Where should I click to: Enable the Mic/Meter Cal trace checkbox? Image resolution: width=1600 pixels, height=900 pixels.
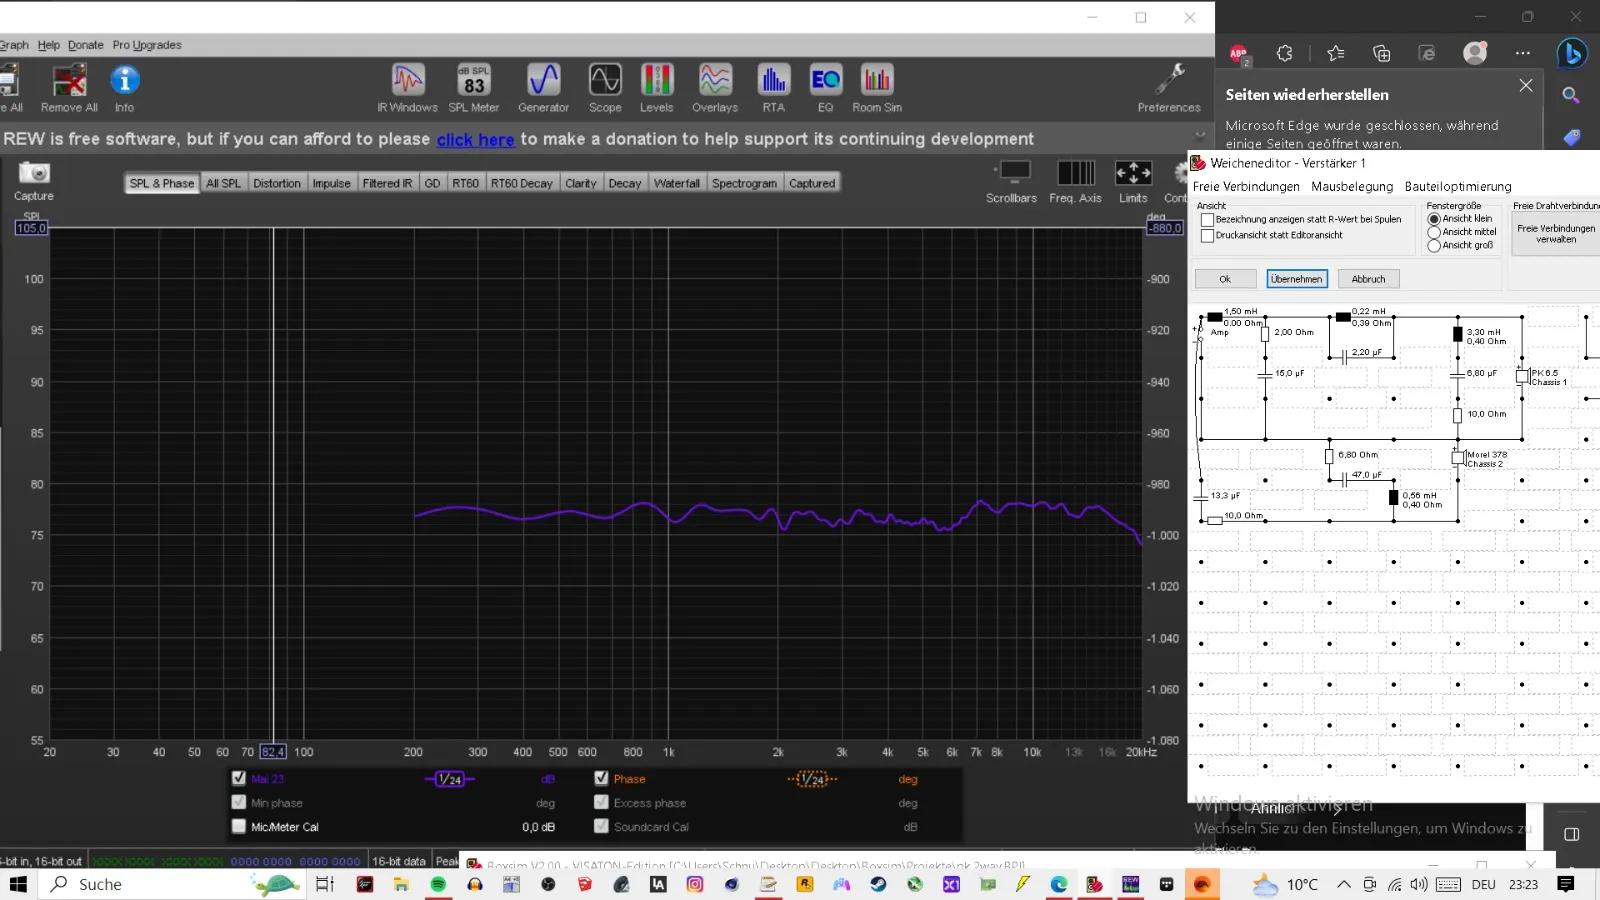pos(239,827)
